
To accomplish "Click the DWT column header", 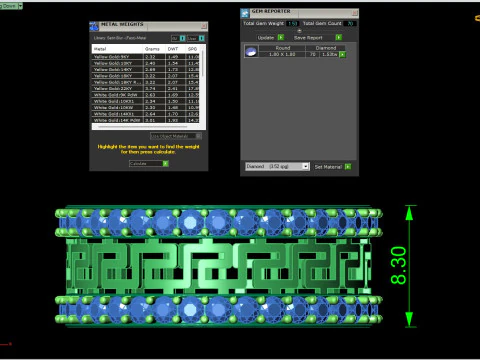I will [x=175, y=49].
